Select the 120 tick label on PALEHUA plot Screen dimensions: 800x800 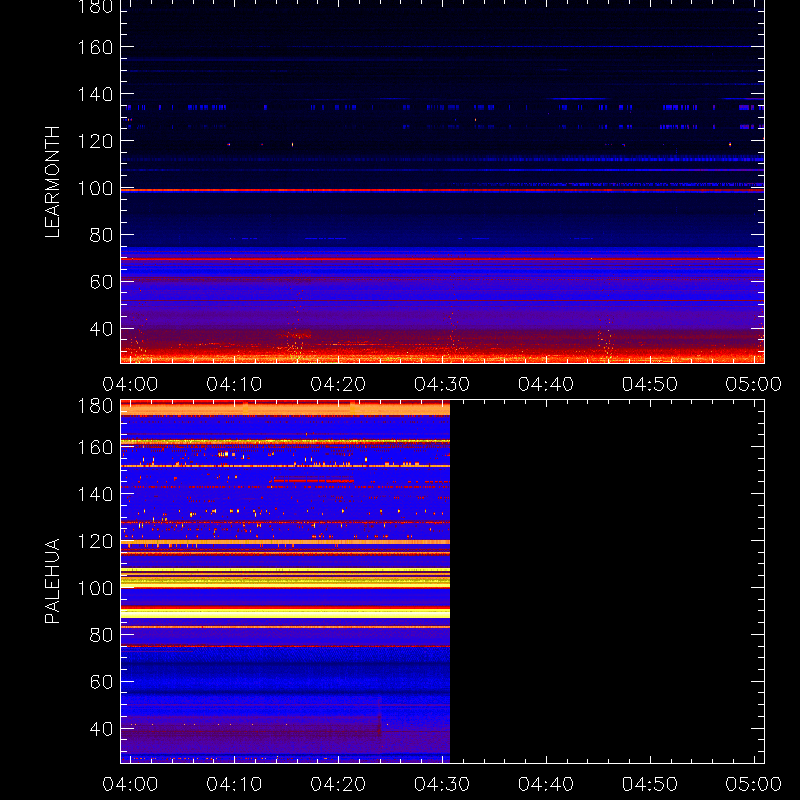point(95,541)
